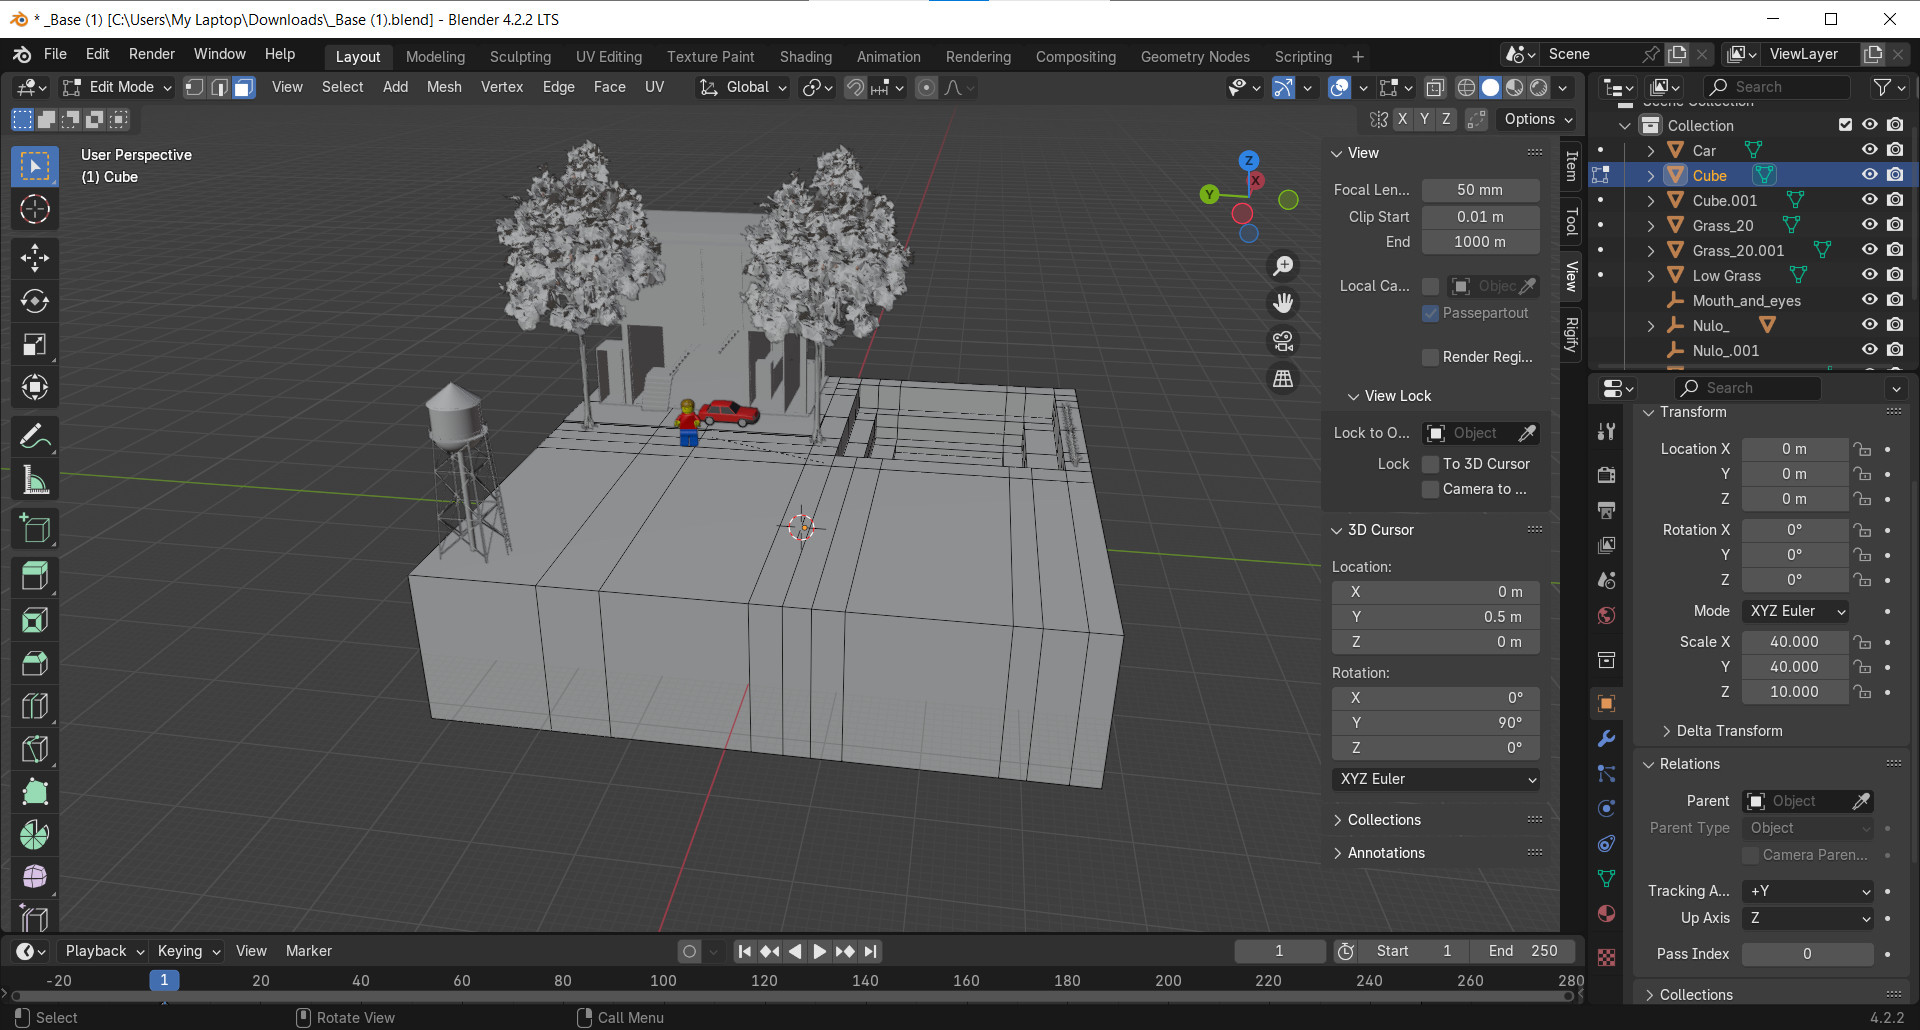The image size is (1920, 1030).
Task: Expand the Delta Transform panel
Action: (x=1729, y=731)
